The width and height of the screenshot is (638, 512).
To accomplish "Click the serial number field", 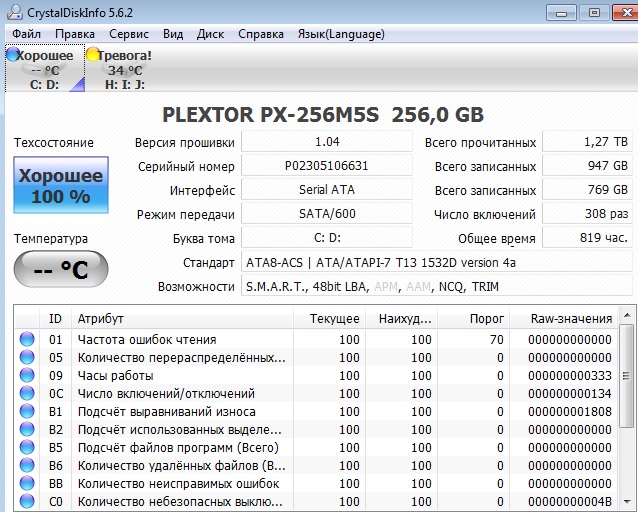I will [x=326, y=166].
